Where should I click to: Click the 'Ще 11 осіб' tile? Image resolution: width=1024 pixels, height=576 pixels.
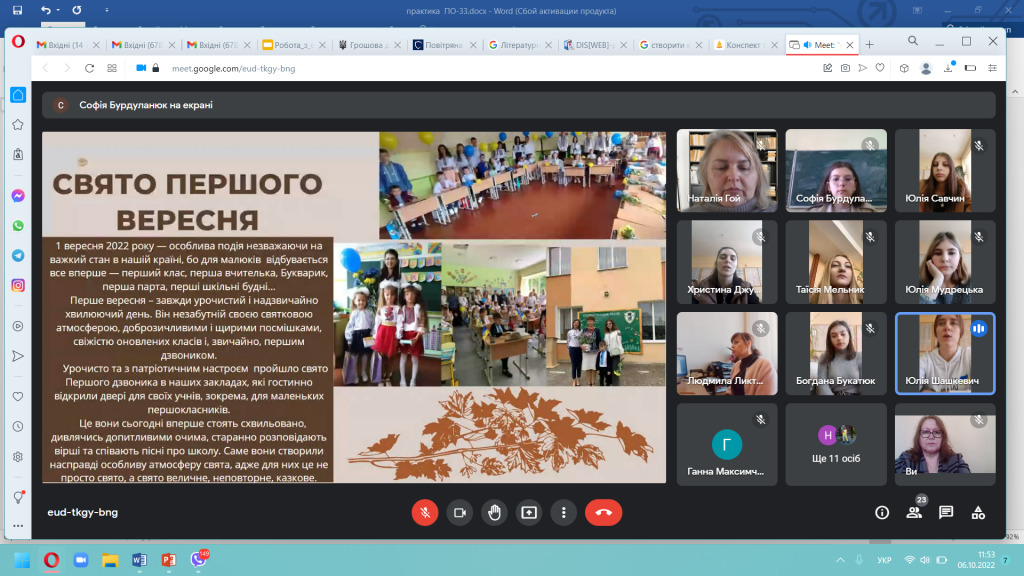[836, 444]
